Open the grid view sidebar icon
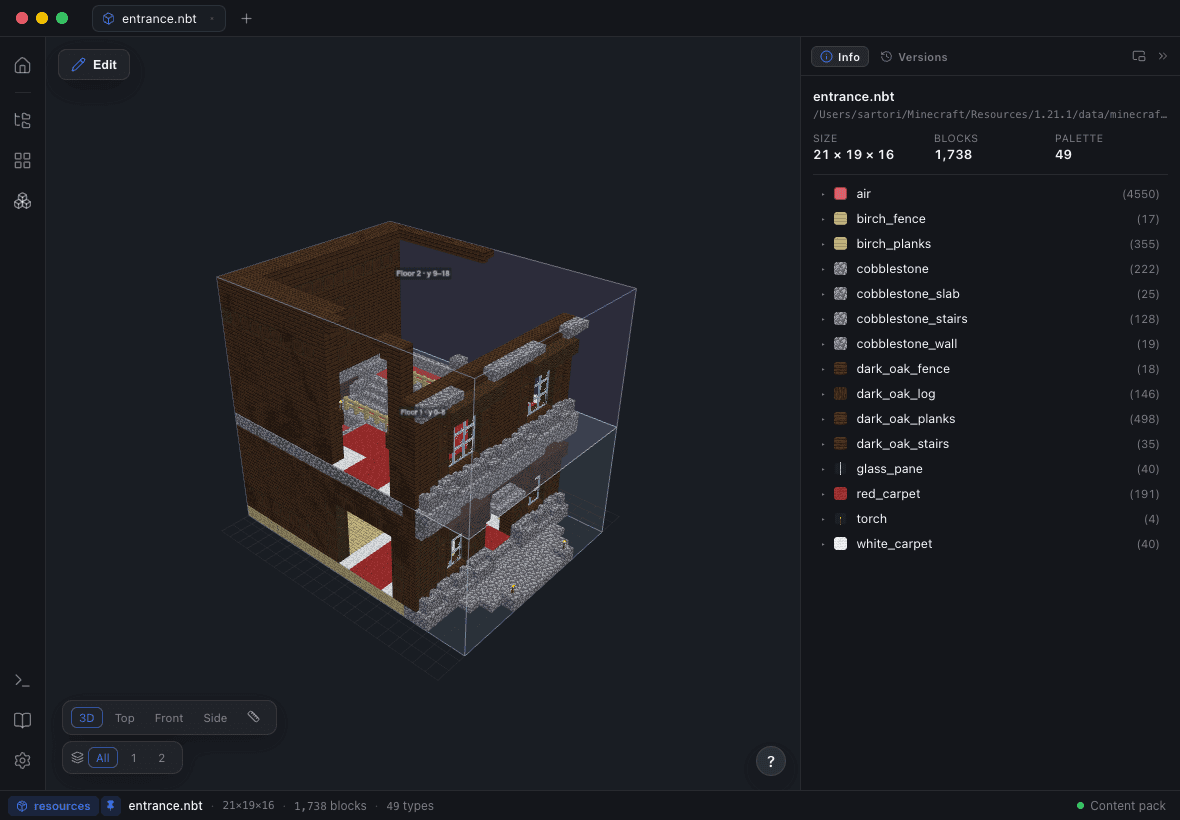This screenshot has width=1180, height=820. click(23, 160)
